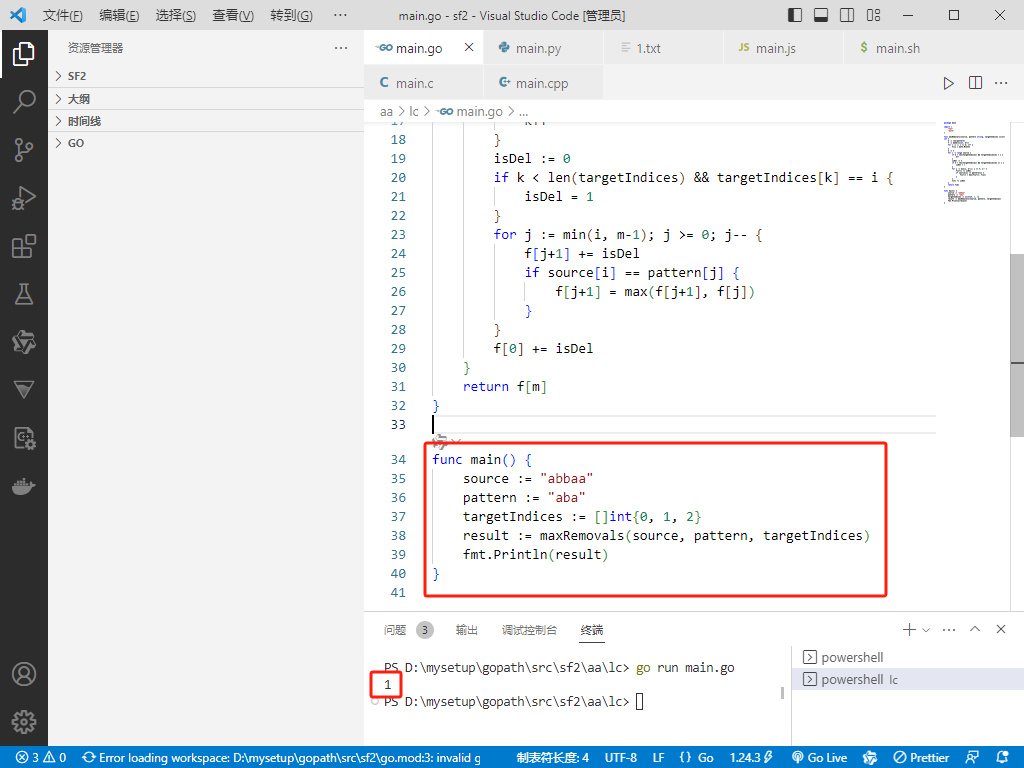
Task: Add a new terminal
Action: [908, 630]
